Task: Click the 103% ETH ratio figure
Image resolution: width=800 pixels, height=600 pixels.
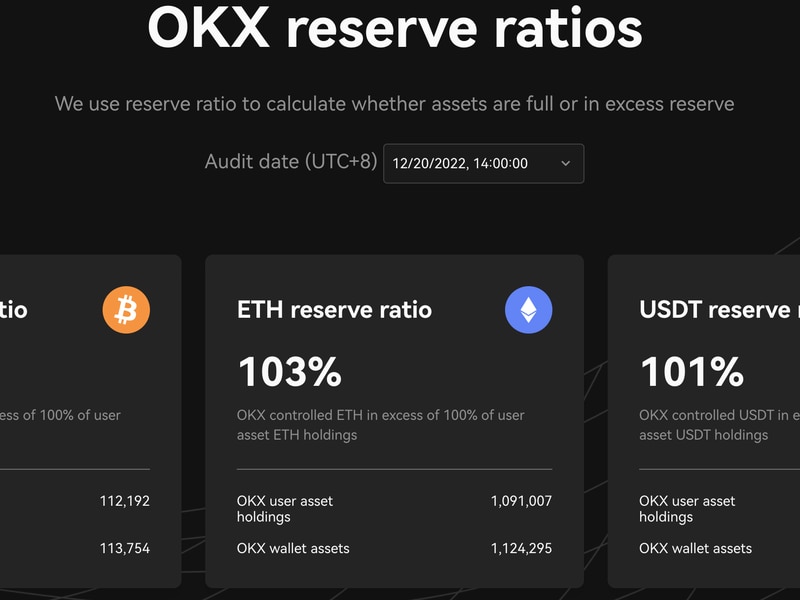Action: [x=289, y=372]
